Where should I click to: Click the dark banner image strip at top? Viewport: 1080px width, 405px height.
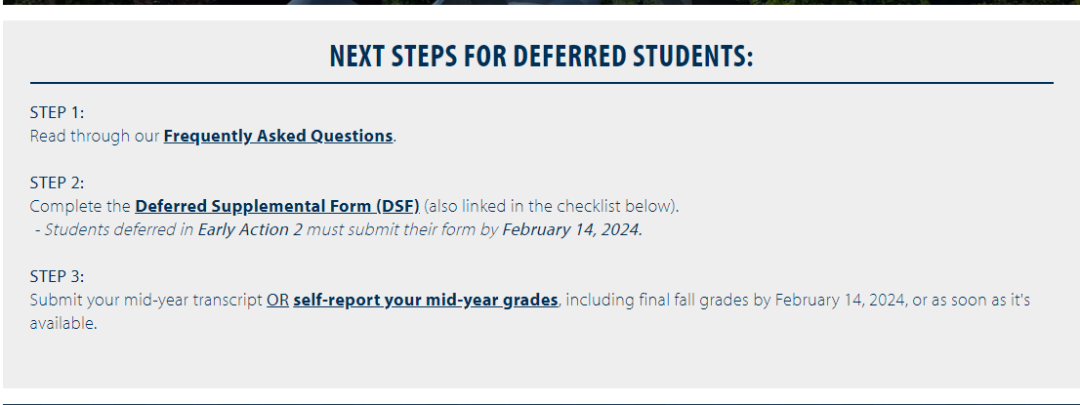pos(540,2)
